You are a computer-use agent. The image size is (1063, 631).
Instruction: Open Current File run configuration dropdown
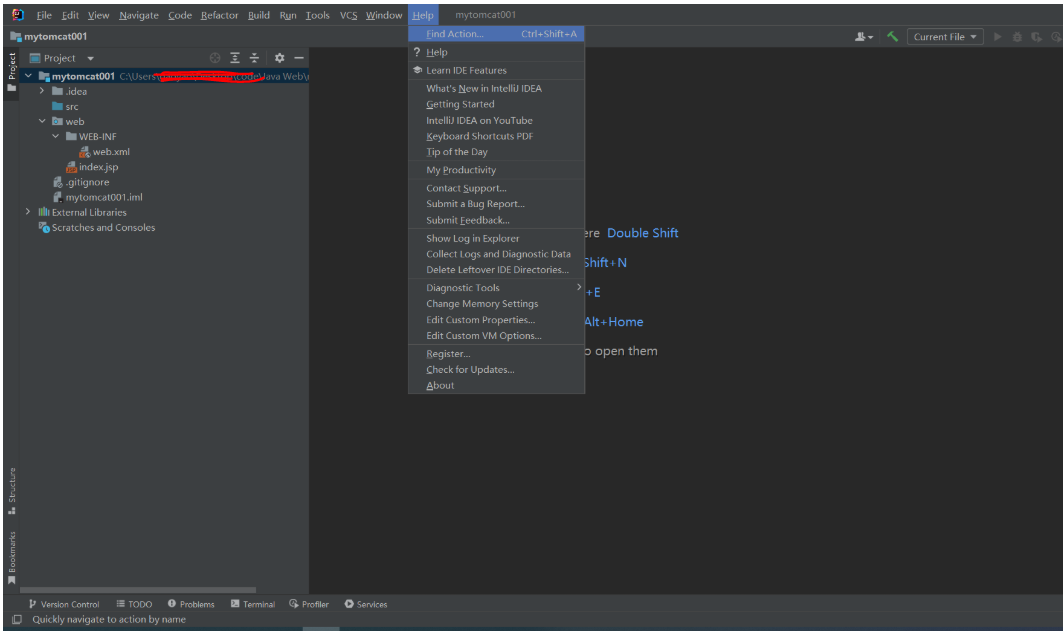click(945, 37)
